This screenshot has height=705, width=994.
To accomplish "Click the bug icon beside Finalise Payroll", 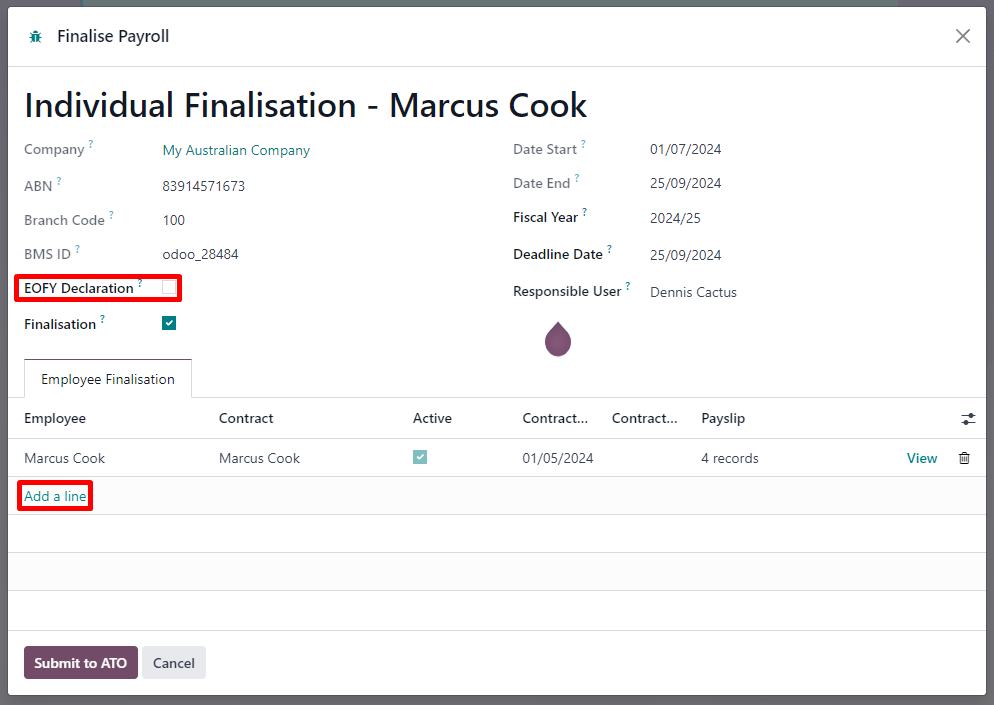I will 36,36.
